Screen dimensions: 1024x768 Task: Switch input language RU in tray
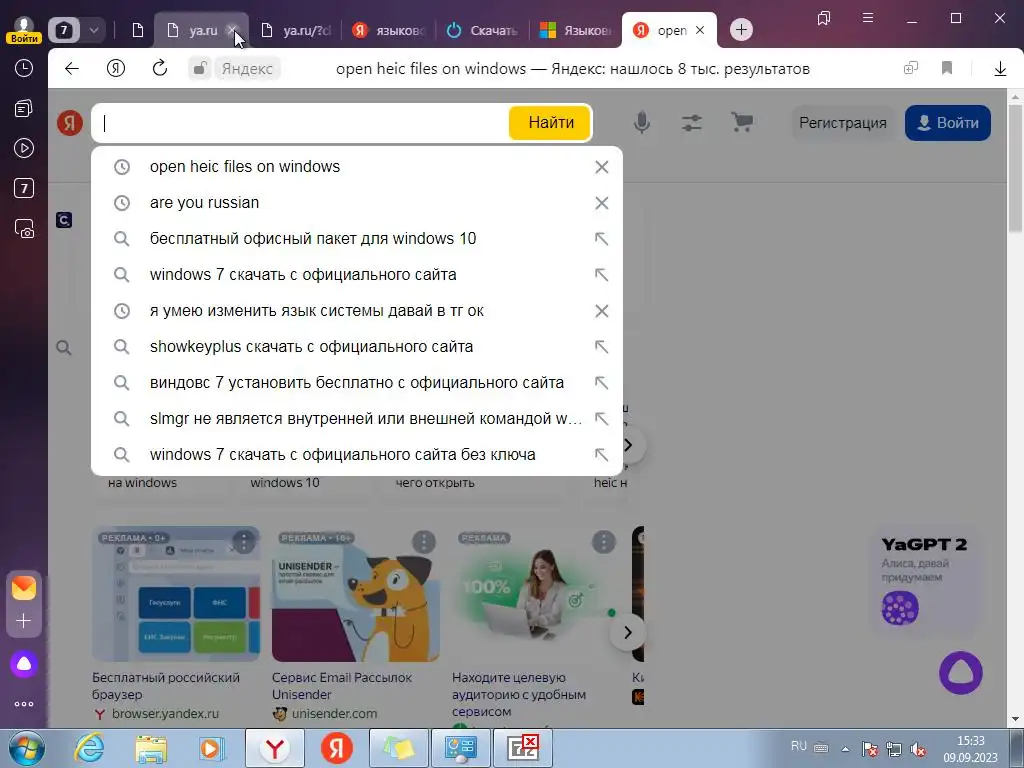click(799, 746)
